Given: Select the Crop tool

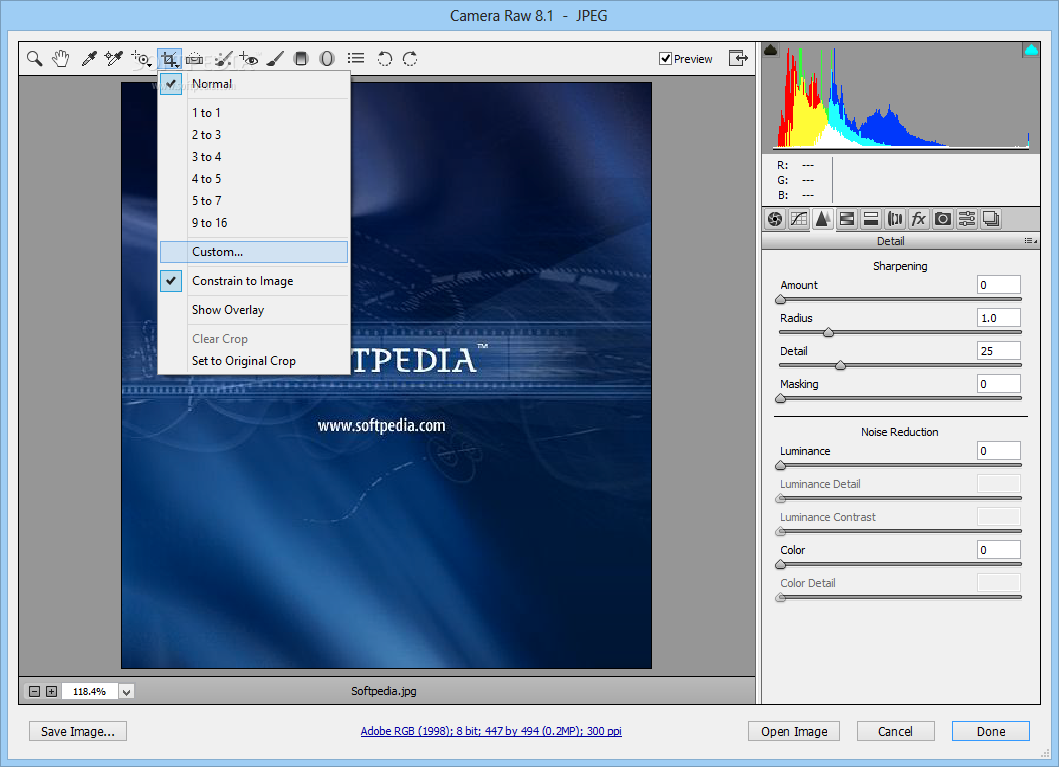Looking at the screenshot, I should 170,59.
